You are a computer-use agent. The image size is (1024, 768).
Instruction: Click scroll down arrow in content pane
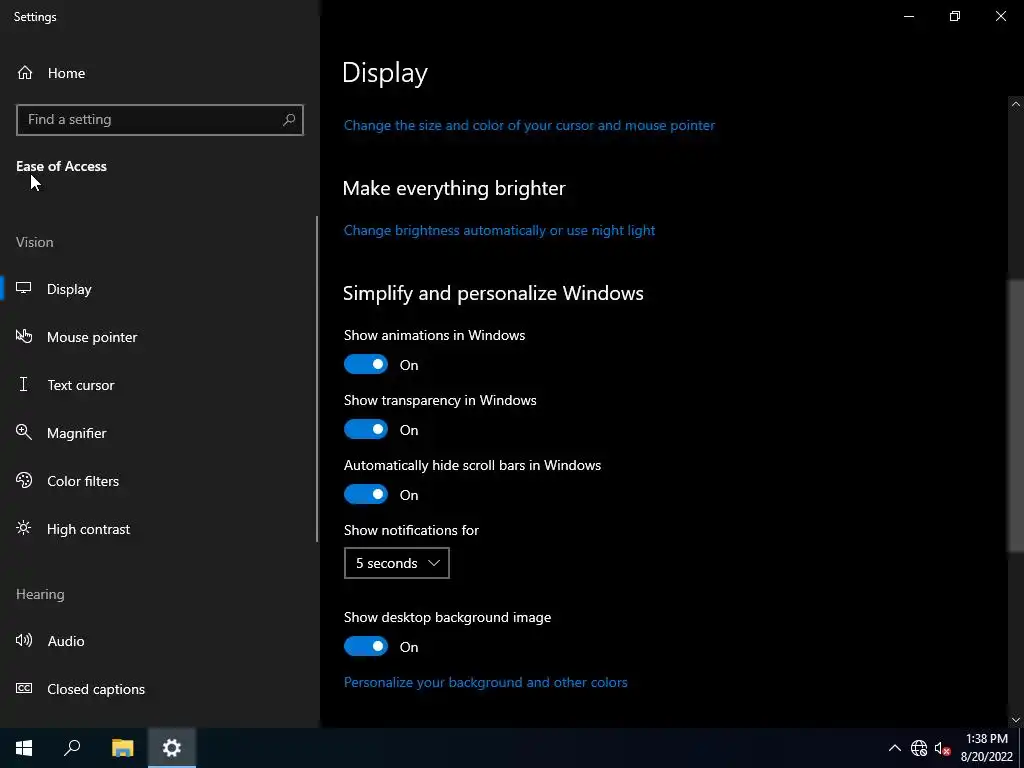(x=1016, y=720)
